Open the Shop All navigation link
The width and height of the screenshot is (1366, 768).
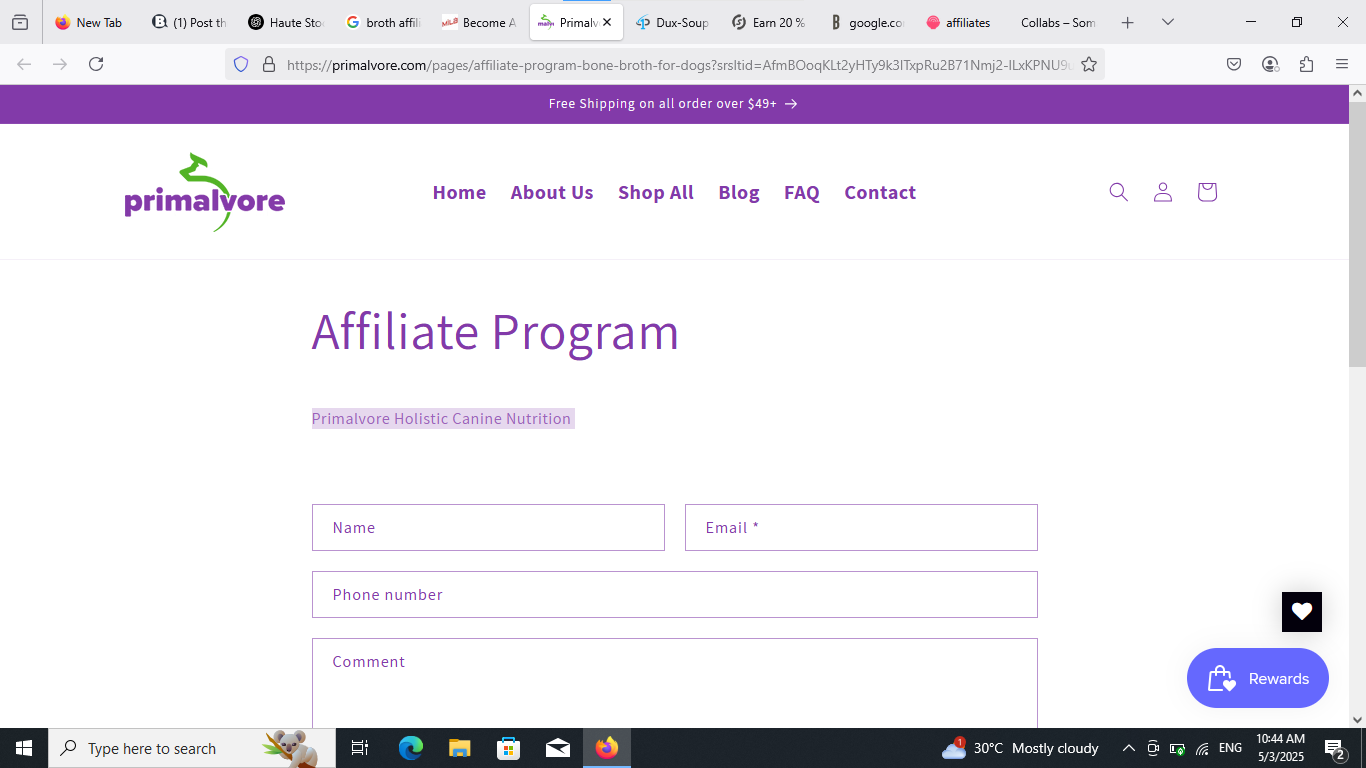(x=656, y=192)
